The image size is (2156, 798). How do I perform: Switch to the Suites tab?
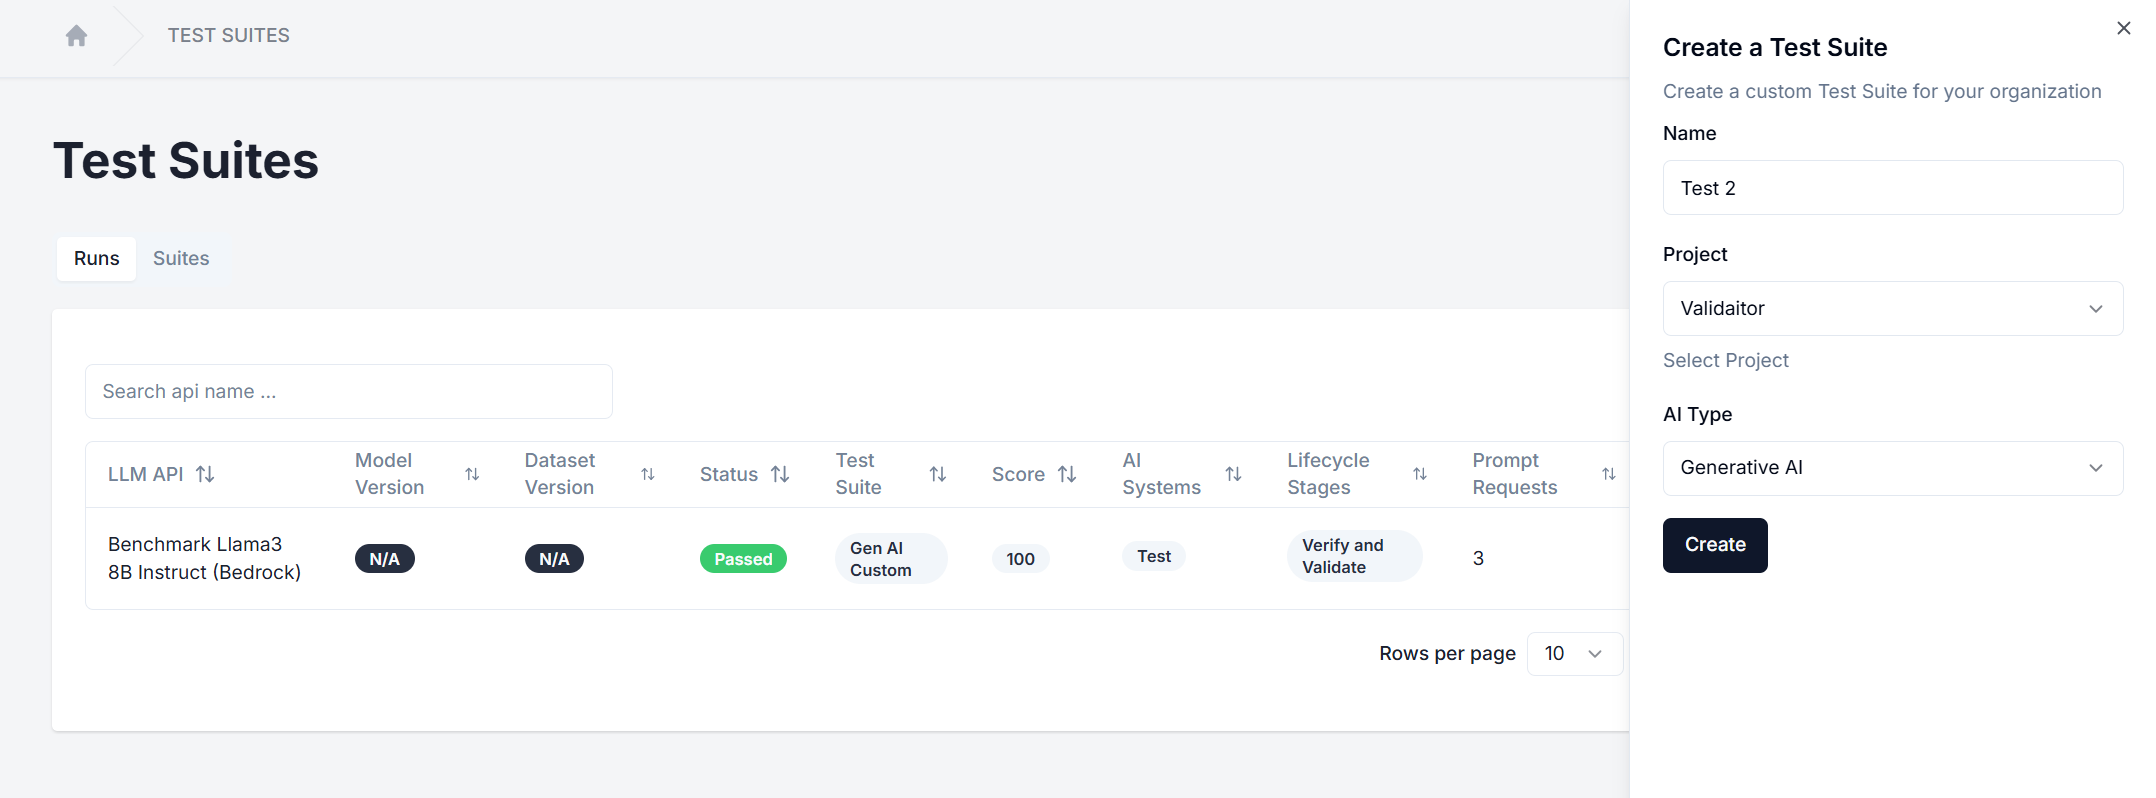point(181,258)
